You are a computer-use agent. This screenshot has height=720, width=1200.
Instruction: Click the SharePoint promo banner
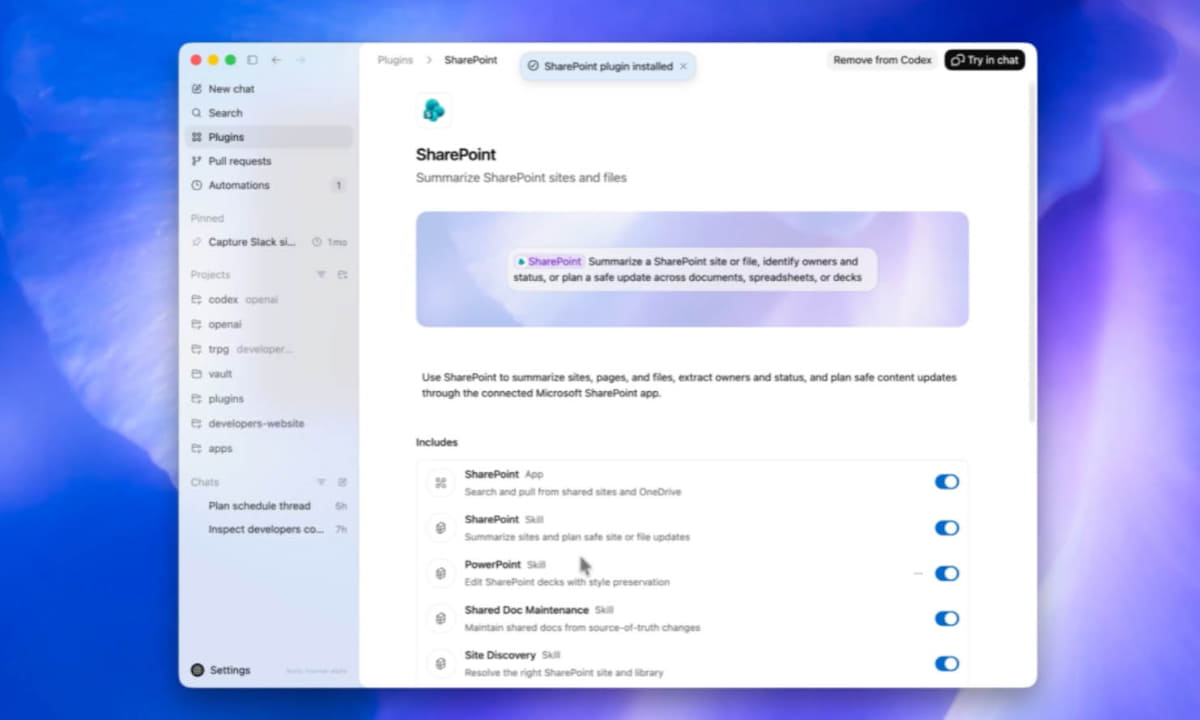(692, 269)
